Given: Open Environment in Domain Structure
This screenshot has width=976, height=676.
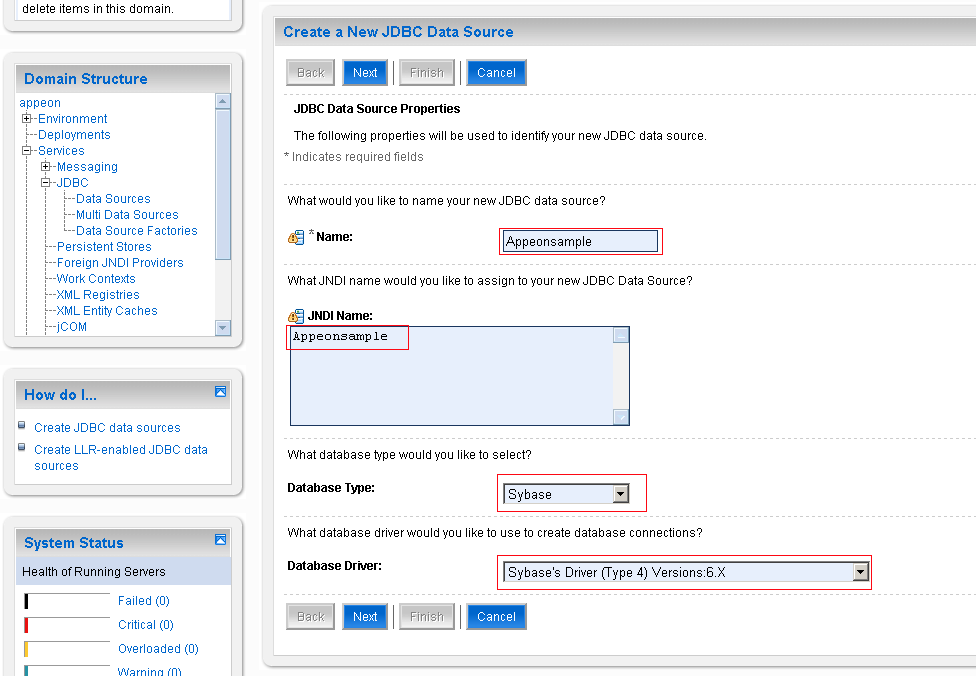Looking at the screenshot, I should pos(72,118).
